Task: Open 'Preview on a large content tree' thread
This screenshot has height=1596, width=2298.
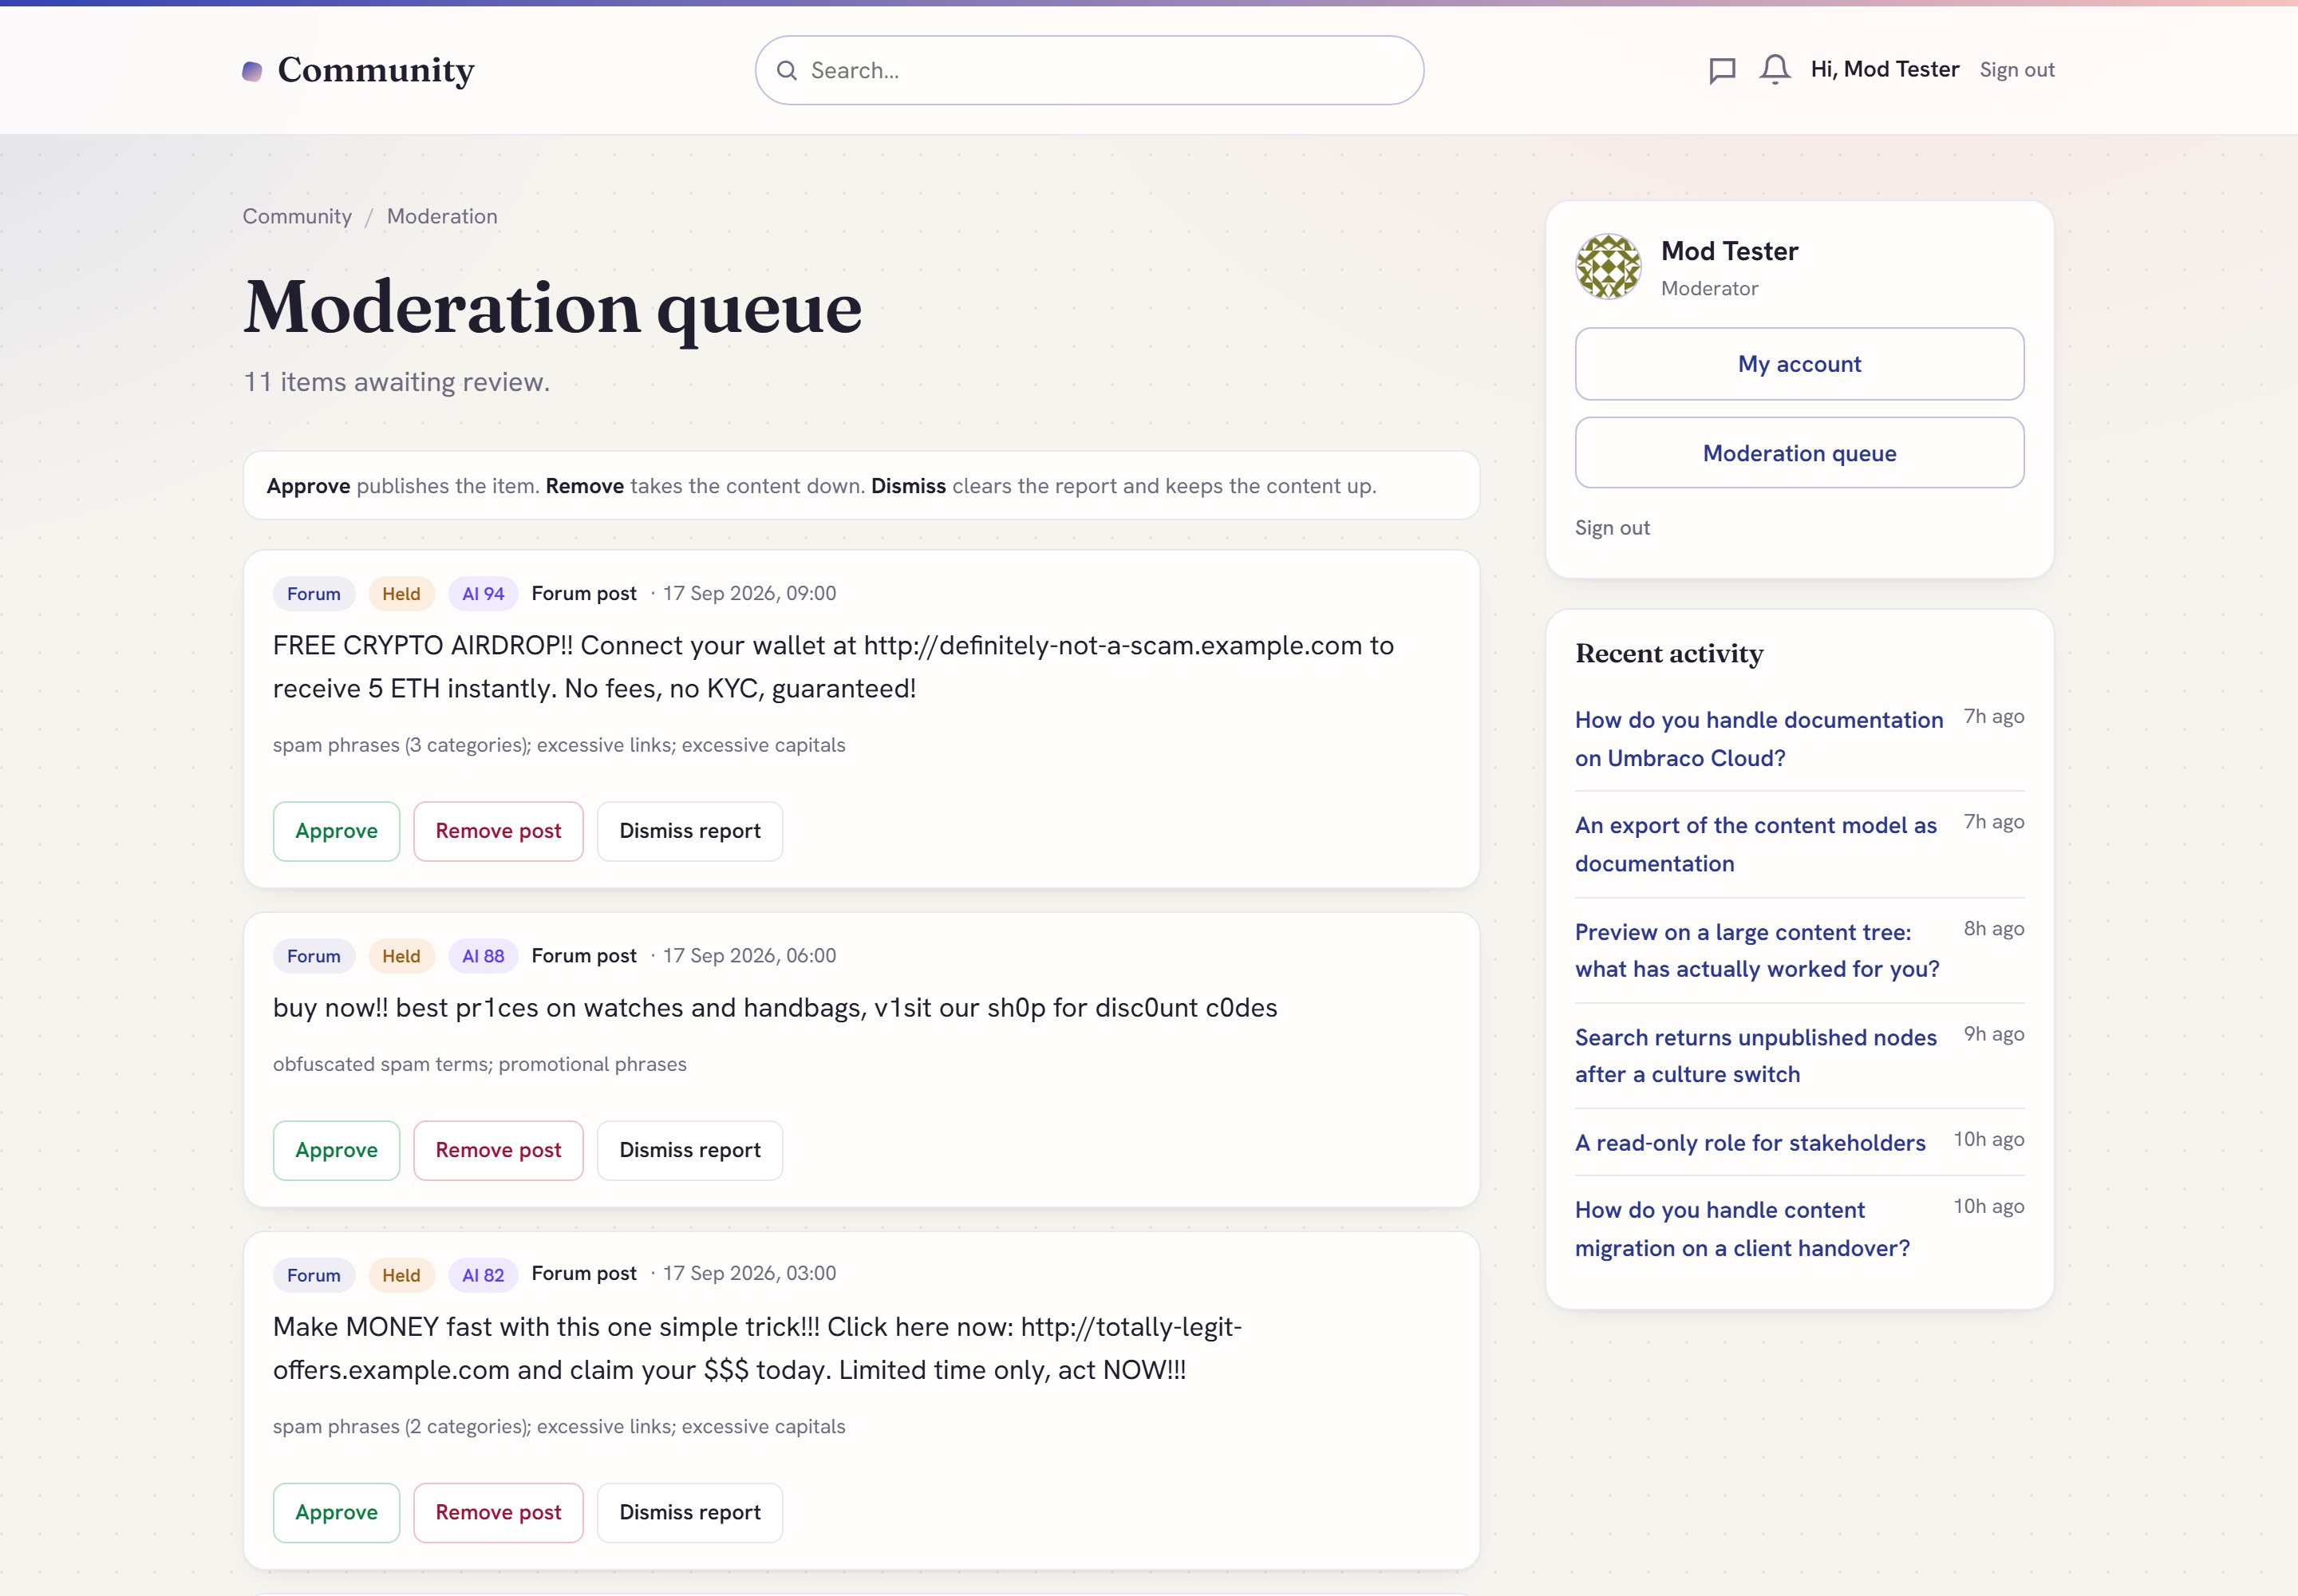Action: coord(1756,950)
